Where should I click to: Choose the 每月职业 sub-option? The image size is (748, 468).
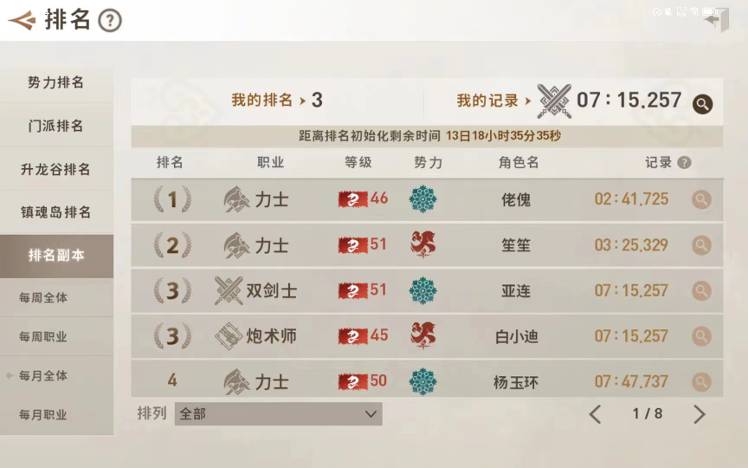[x=43, y=414]
